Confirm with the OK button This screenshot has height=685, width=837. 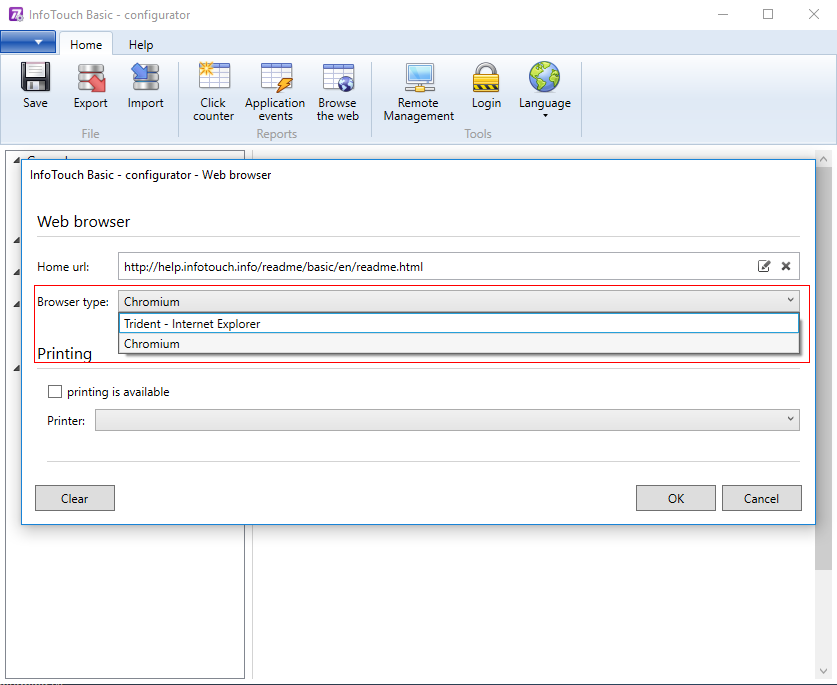point(676,498)
